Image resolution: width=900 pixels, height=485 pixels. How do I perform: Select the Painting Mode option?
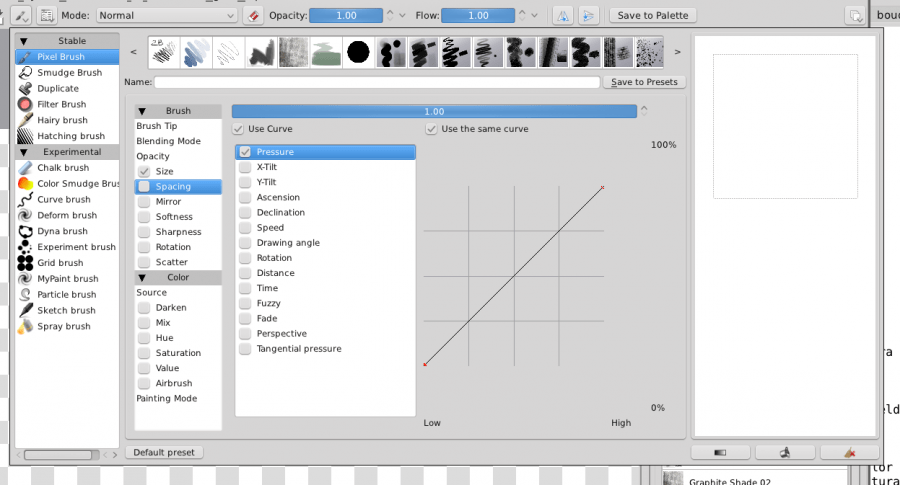coord(166,398)
